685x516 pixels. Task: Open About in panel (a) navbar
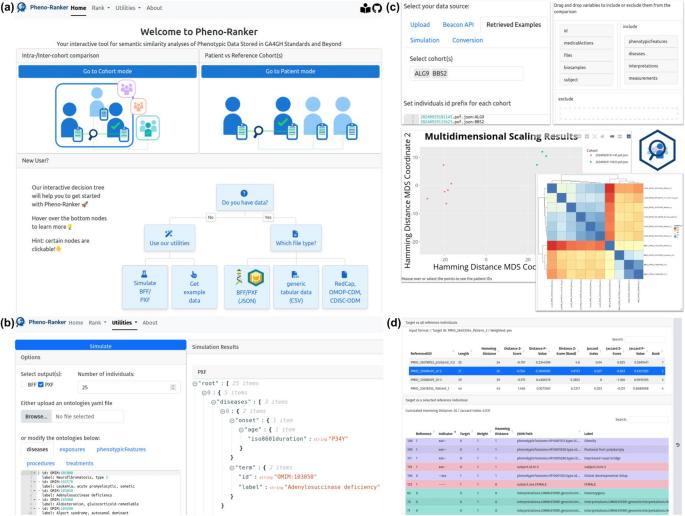tap(154, 8)
